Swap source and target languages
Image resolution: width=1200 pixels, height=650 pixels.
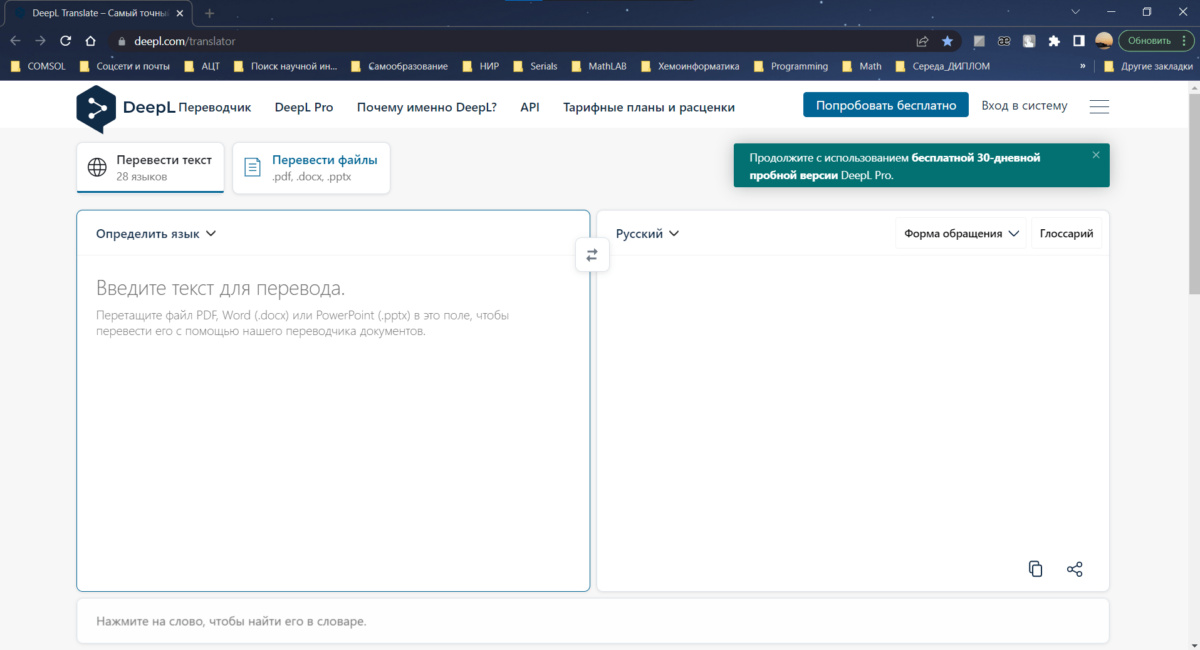click(592, 255)
